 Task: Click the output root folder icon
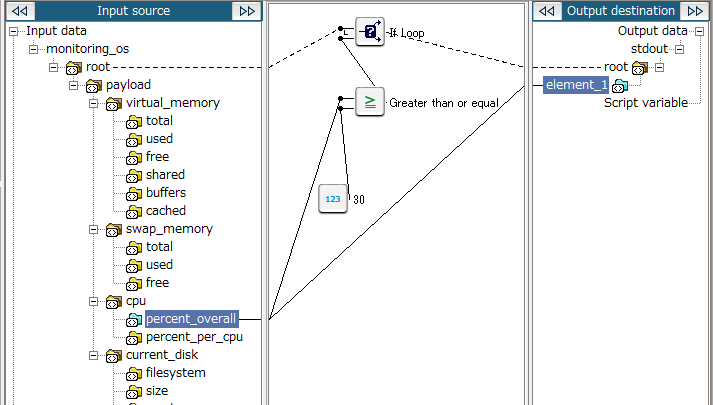[x=640, y=67]
